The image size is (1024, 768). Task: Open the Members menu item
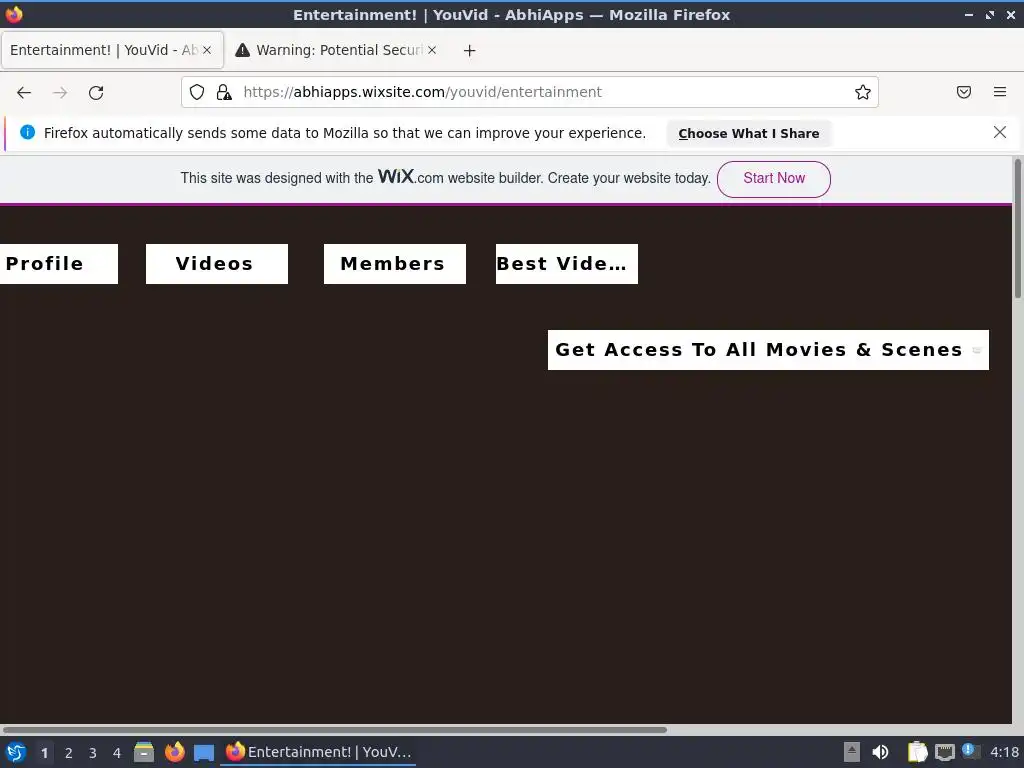[x=394, y=264]
